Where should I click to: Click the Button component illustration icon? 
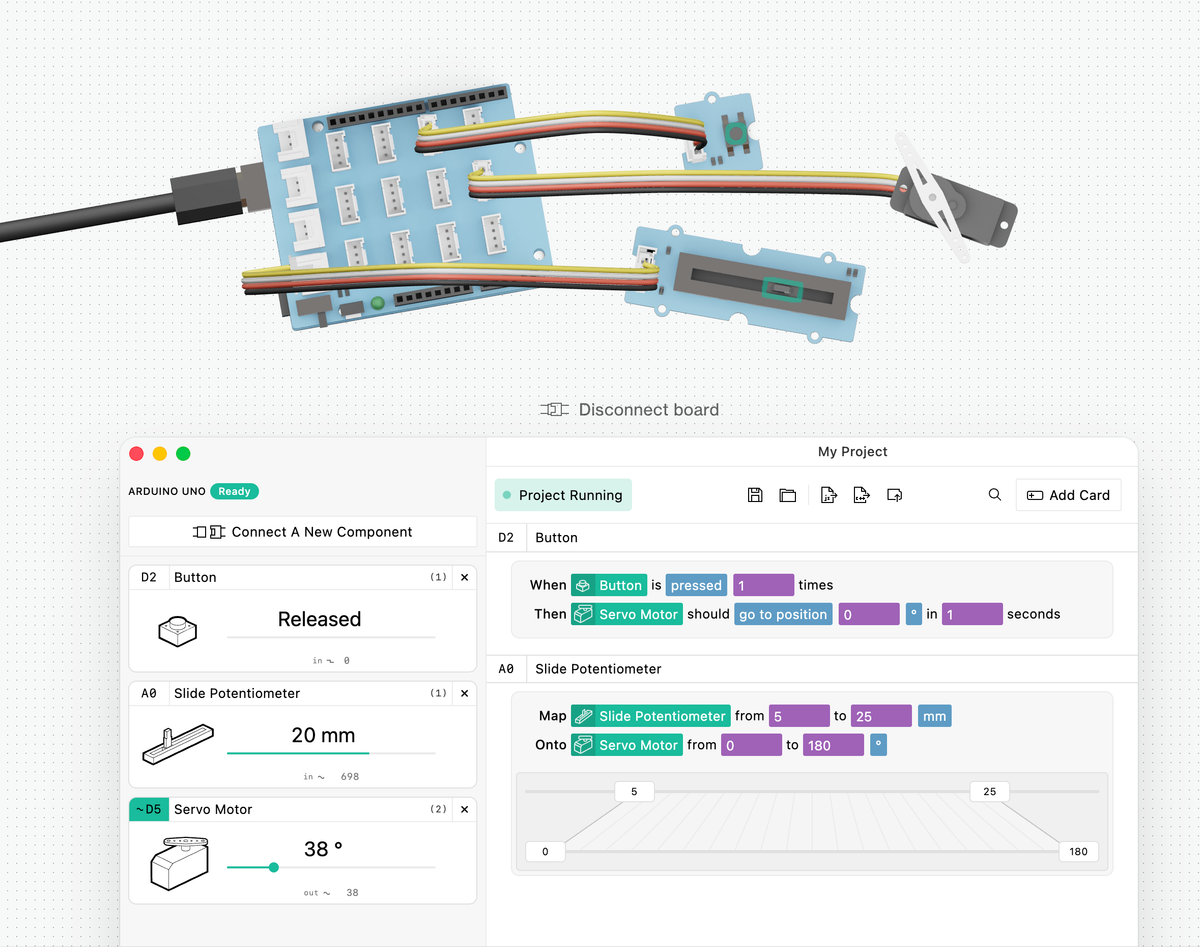click(177, 630)
